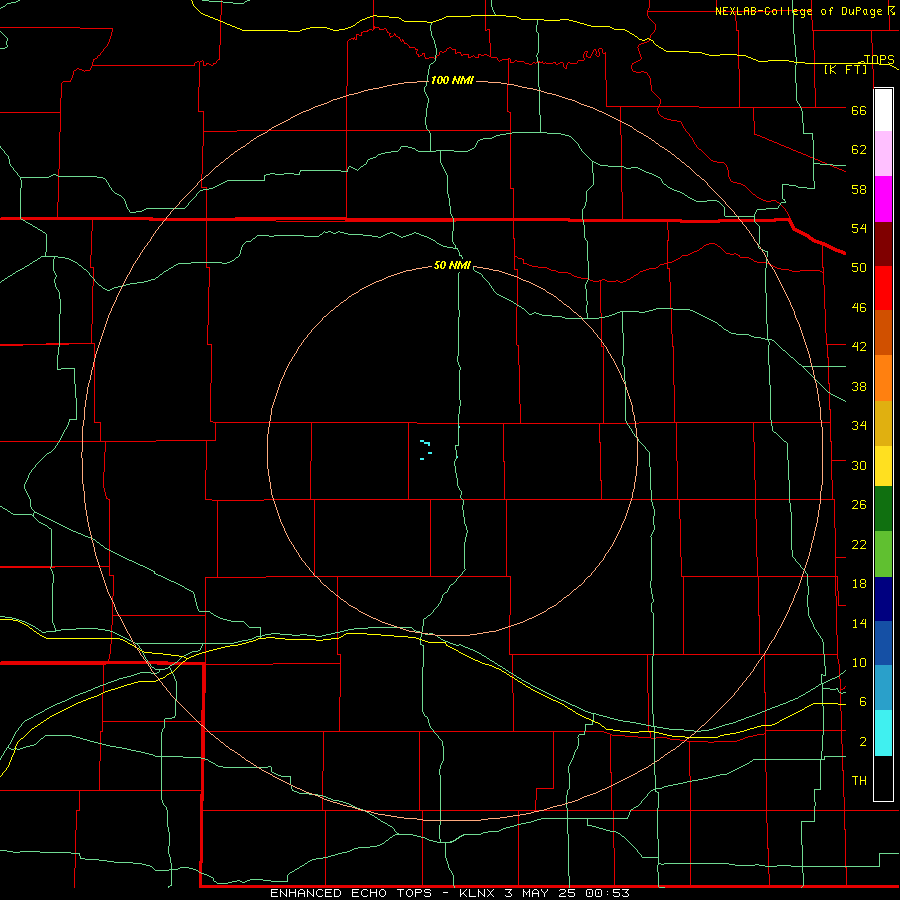Viewport: 900px width, 900px height.
Task: Select the light green legend swatch
Action: click(883, 554)
